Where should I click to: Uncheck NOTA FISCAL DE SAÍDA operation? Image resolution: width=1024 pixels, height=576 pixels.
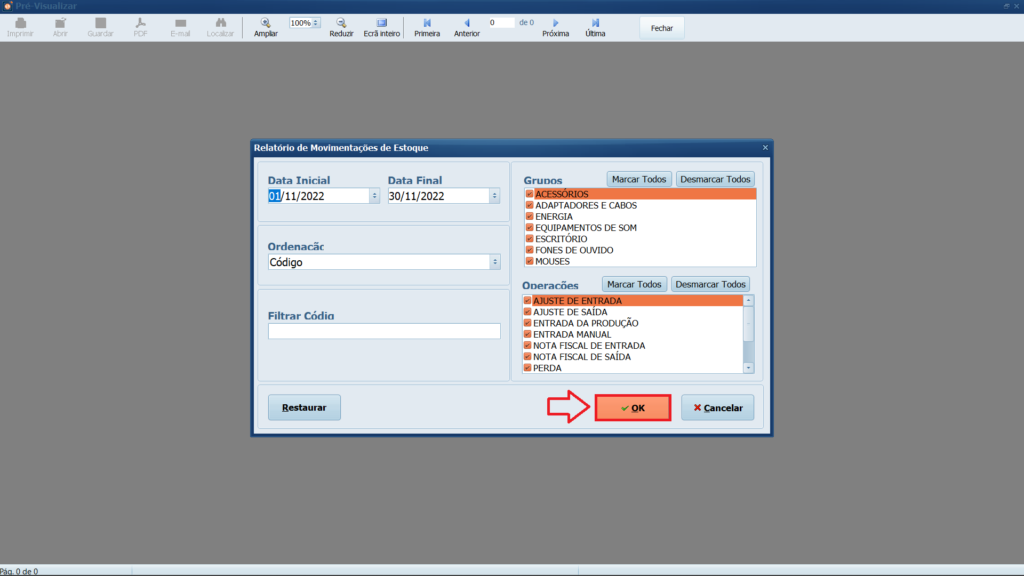click(528, 357)
